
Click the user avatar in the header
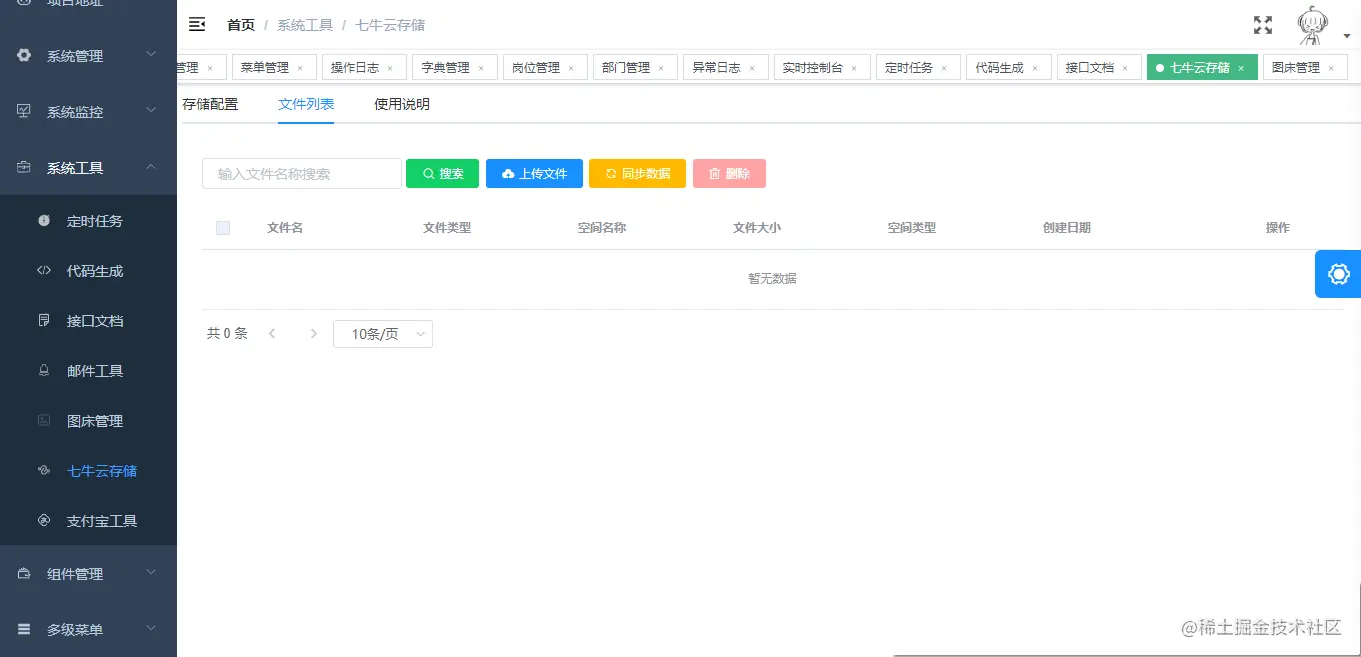(1311, 27)
